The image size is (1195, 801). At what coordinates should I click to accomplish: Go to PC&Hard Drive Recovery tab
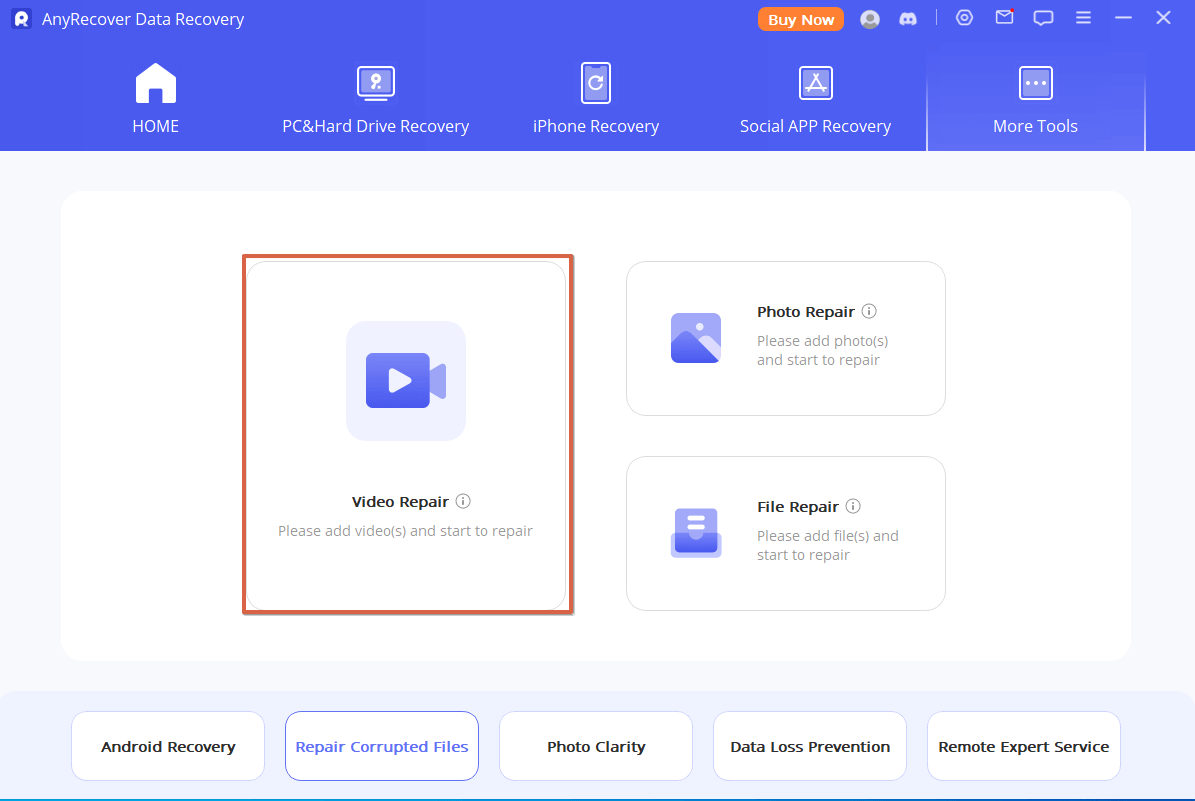coord(375,99)
